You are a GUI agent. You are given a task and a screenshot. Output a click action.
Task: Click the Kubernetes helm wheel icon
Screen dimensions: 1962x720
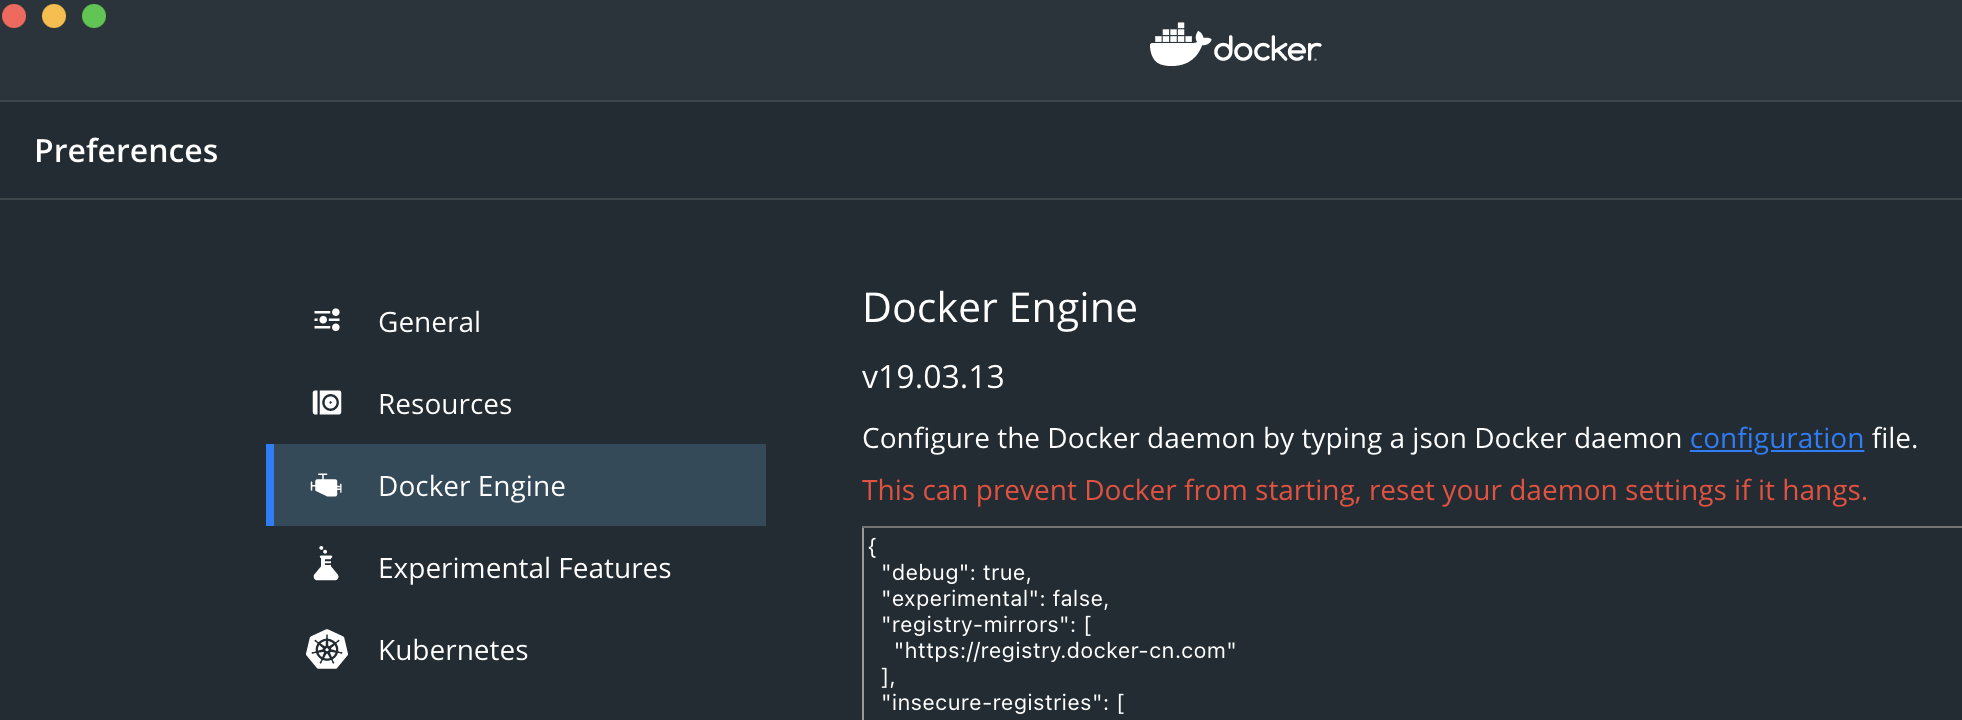click(327, 650)
